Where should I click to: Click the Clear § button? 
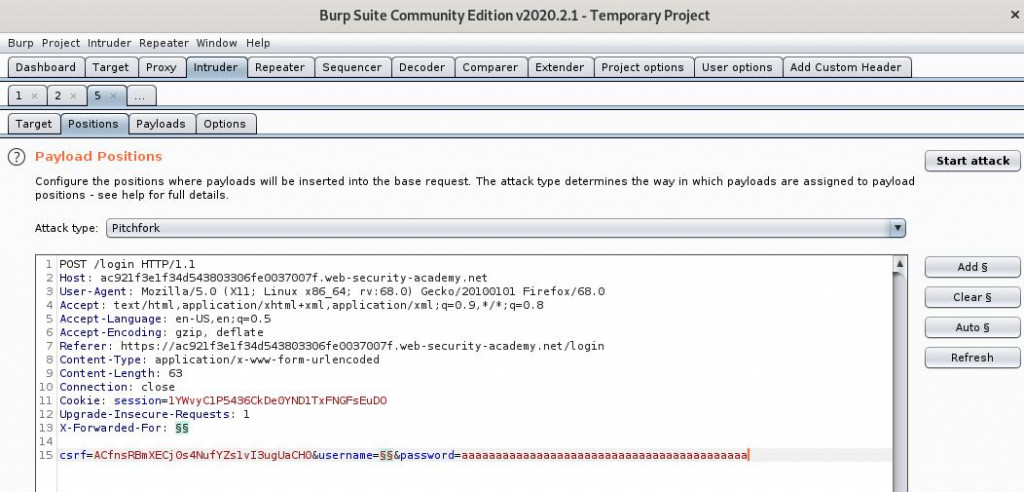tap(972, 297)
